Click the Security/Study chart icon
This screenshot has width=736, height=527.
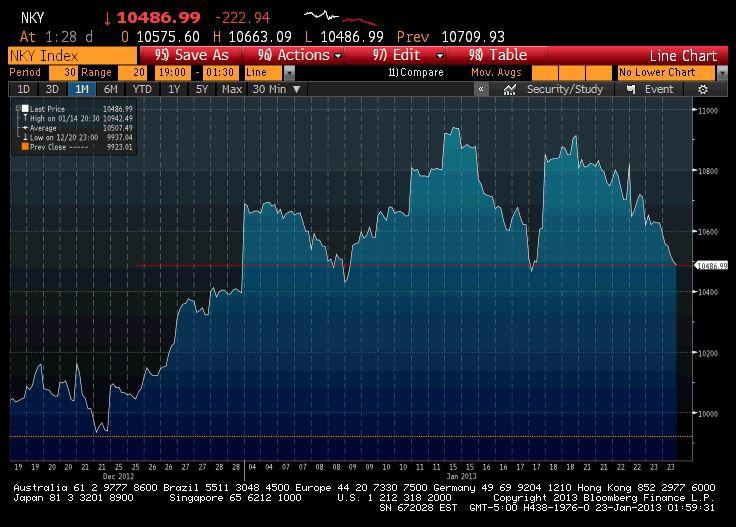pos(510,90)
